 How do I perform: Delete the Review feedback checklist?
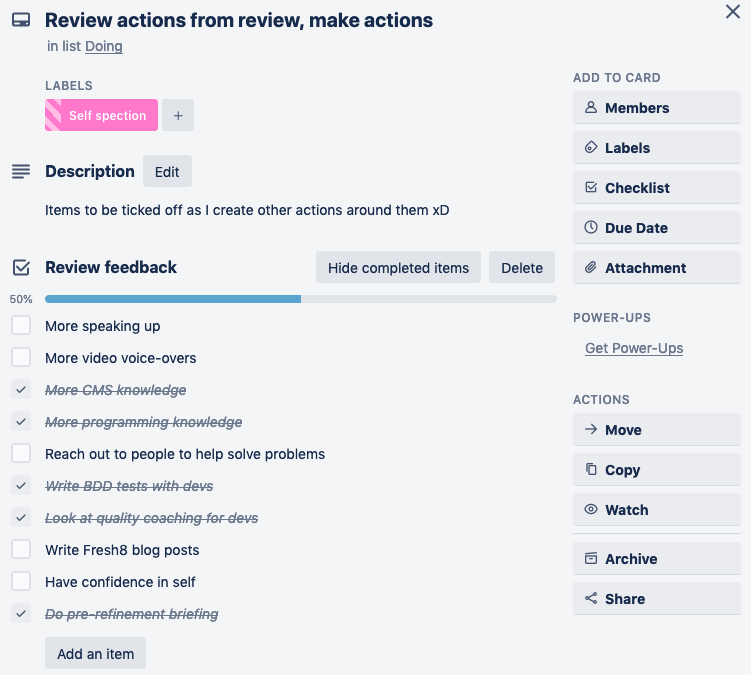(522, 268)
